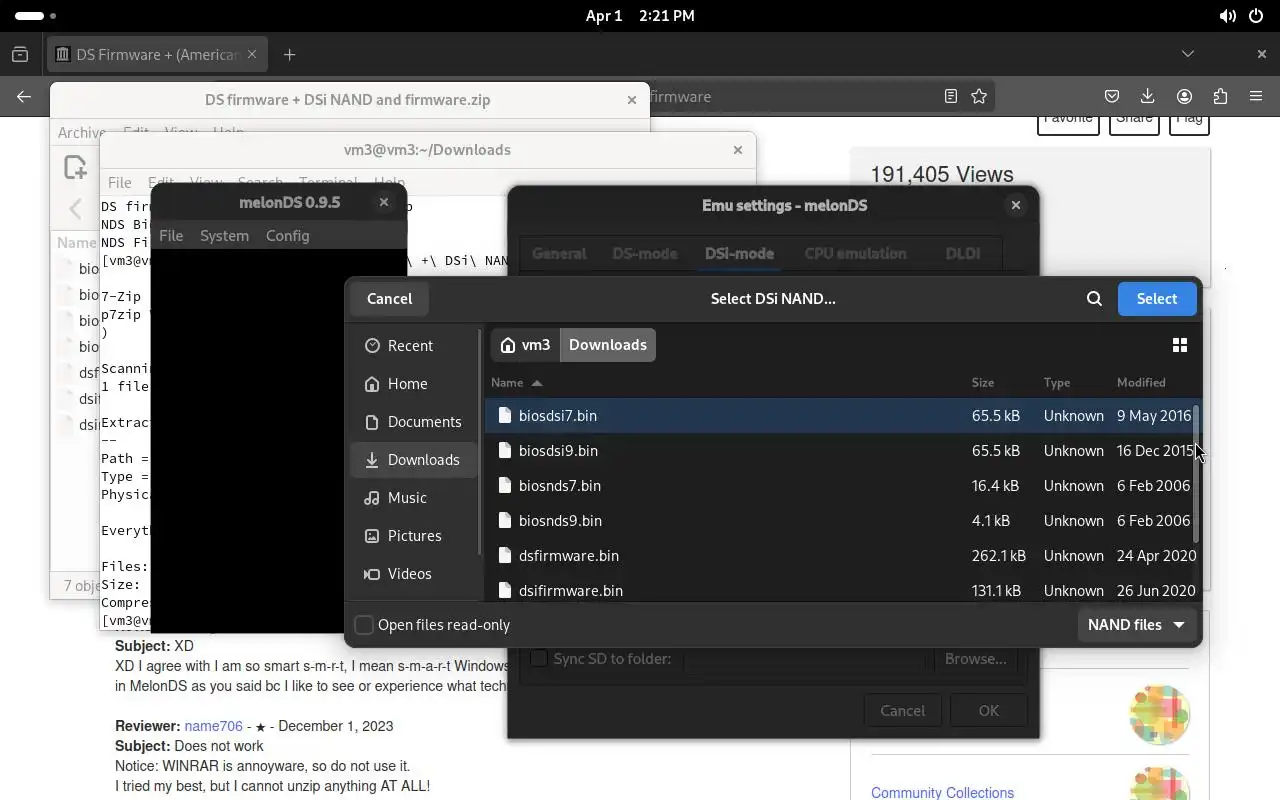Open Documents in sidebar

tap(414, 421)
